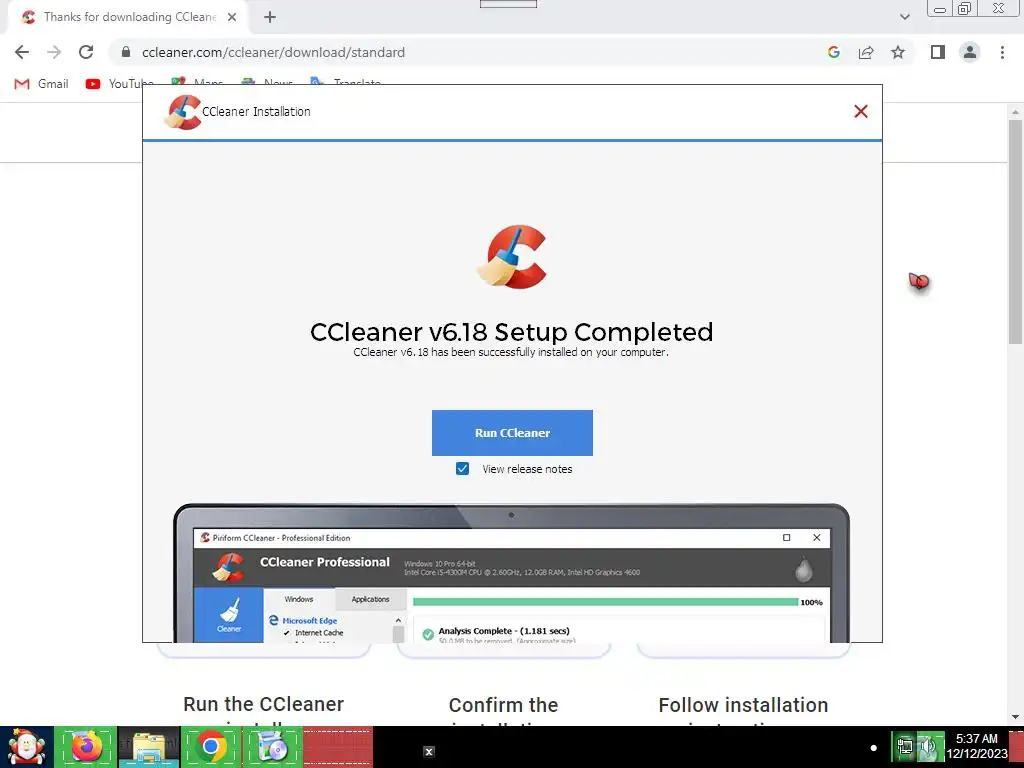Share this page using the share icon
1024x768 pixels.
click(866, 52)
